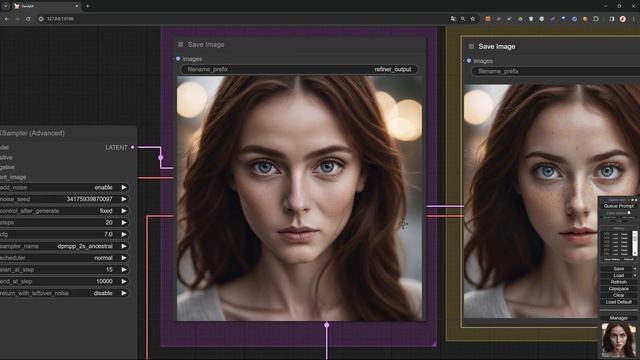Increase cfg 7.0 with right arrow
This screenshot has height=360, width=640.
point(124,234)
